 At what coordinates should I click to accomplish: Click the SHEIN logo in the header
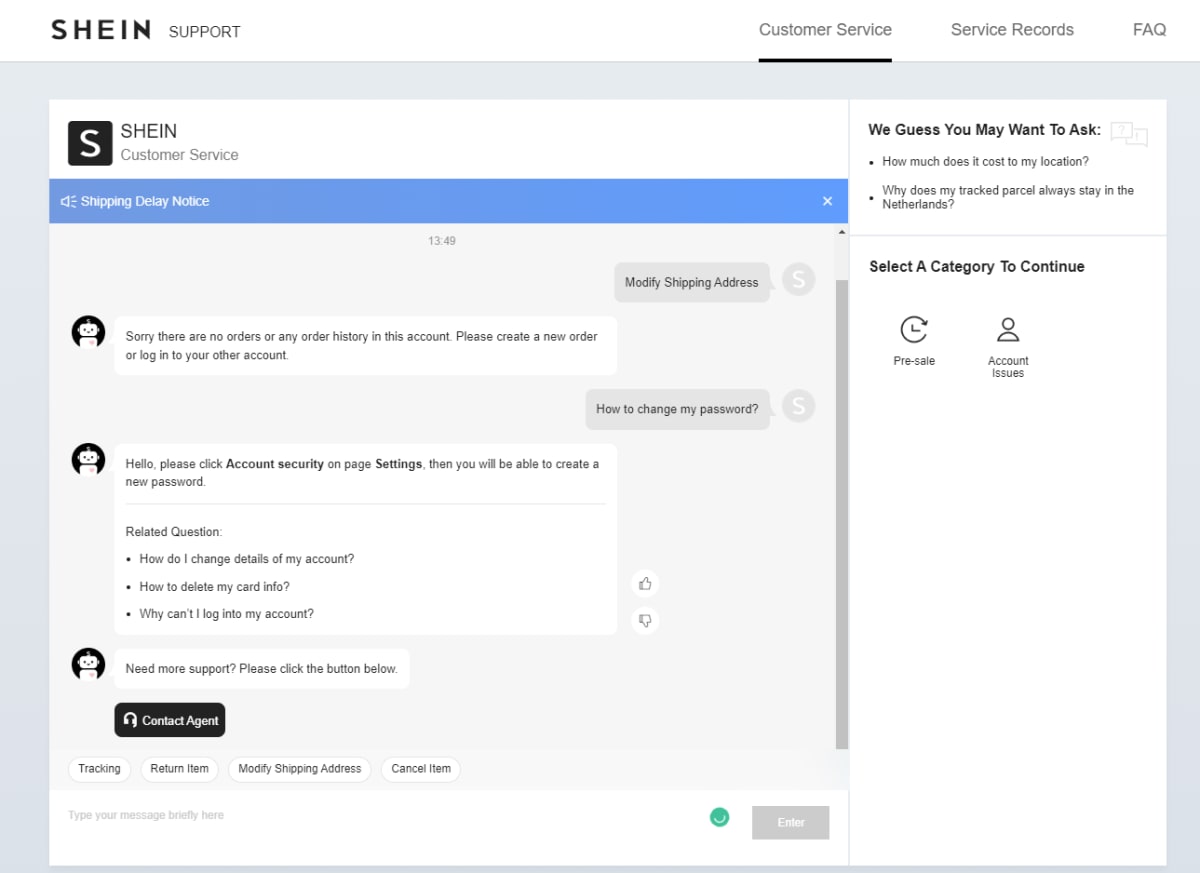click(101, 30)
